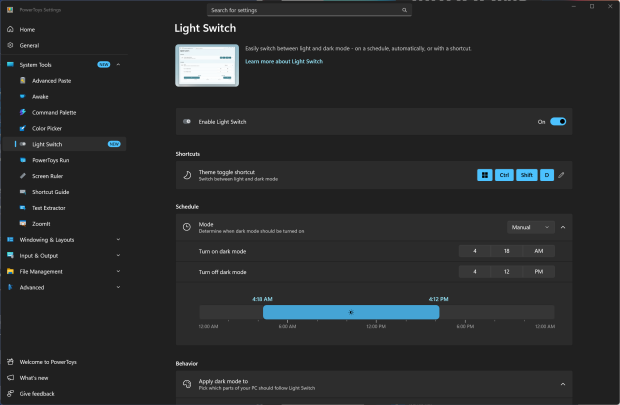The image size is (620, 405).
Task: Set turn off dark mode minutes
Action: coord(507,272)
